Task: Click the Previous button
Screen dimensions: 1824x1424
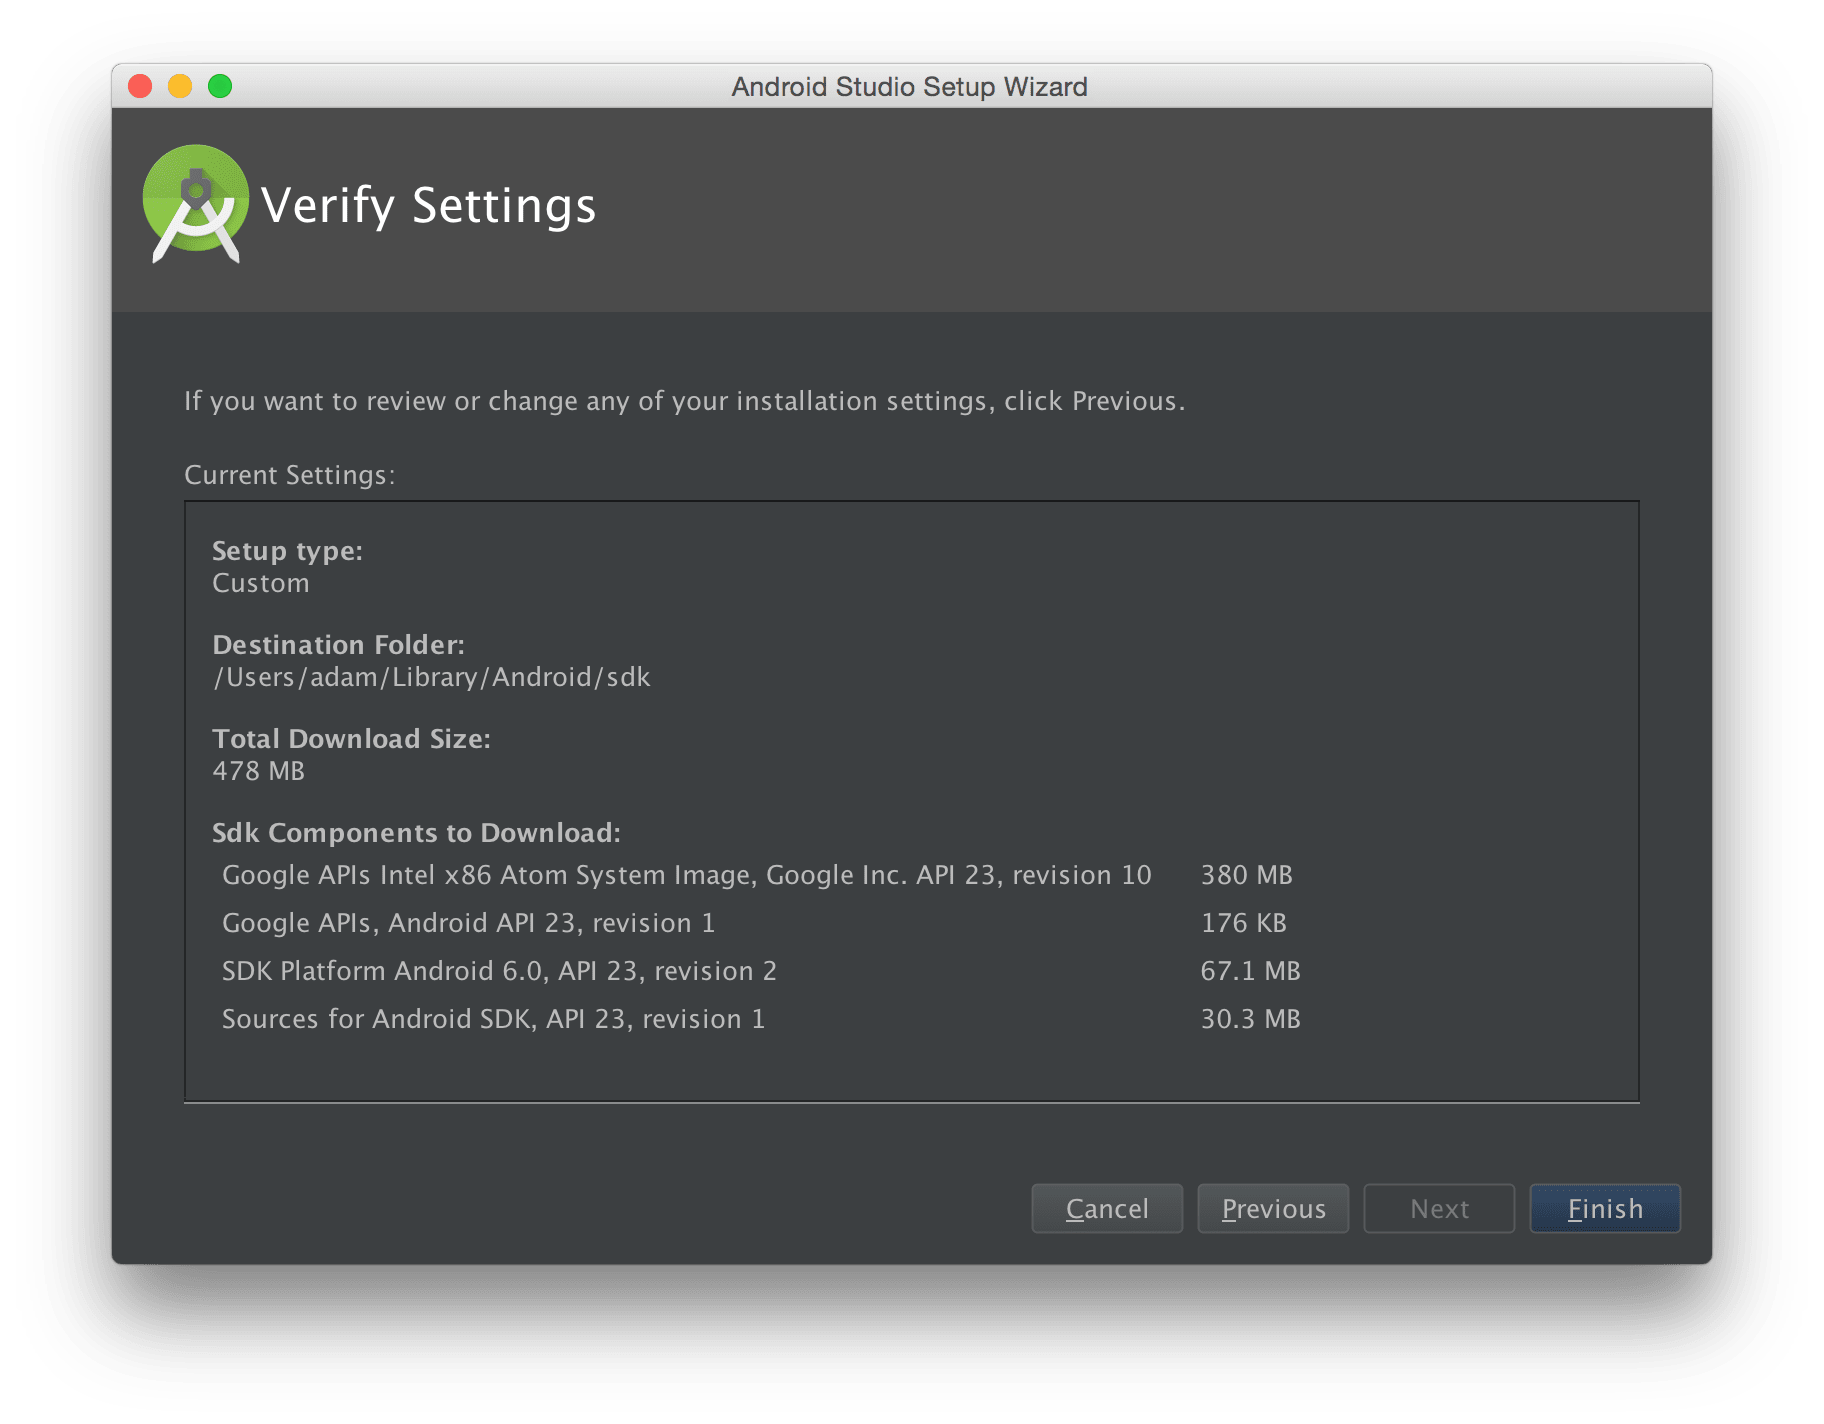Action: tap(1273, 1209)
